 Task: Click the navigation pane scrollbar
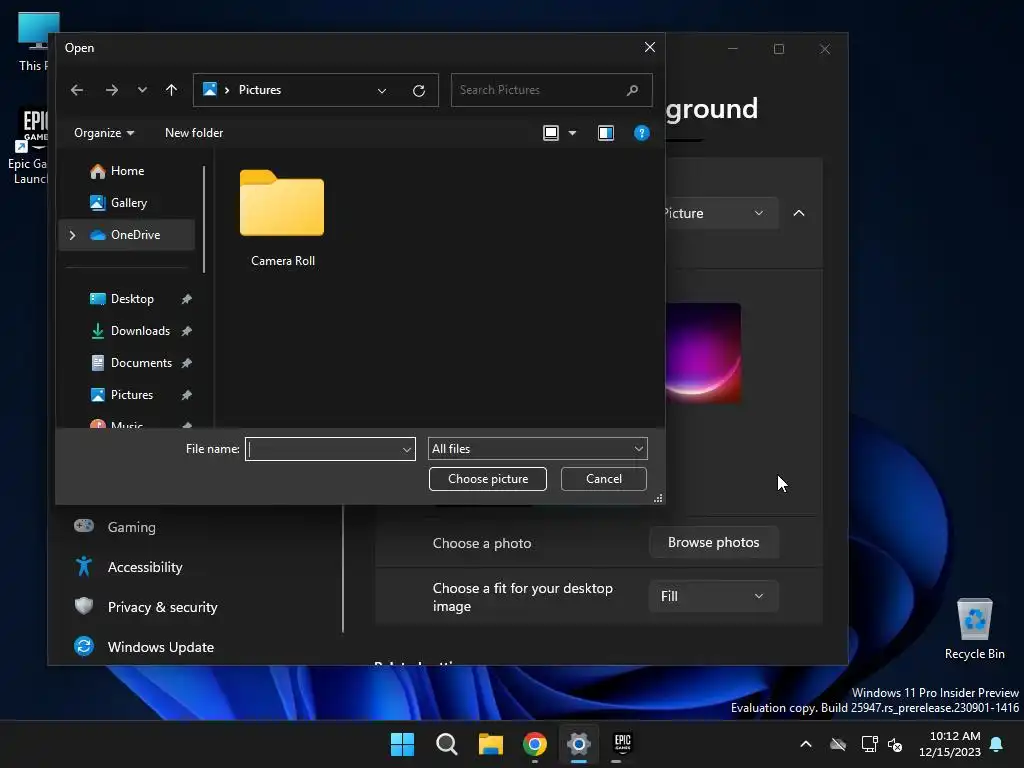click(204, 219)
